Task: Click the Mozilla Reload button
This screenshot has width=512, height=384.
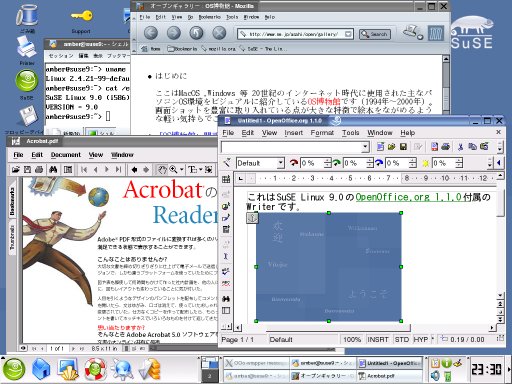Action: (x=197, y=33)
